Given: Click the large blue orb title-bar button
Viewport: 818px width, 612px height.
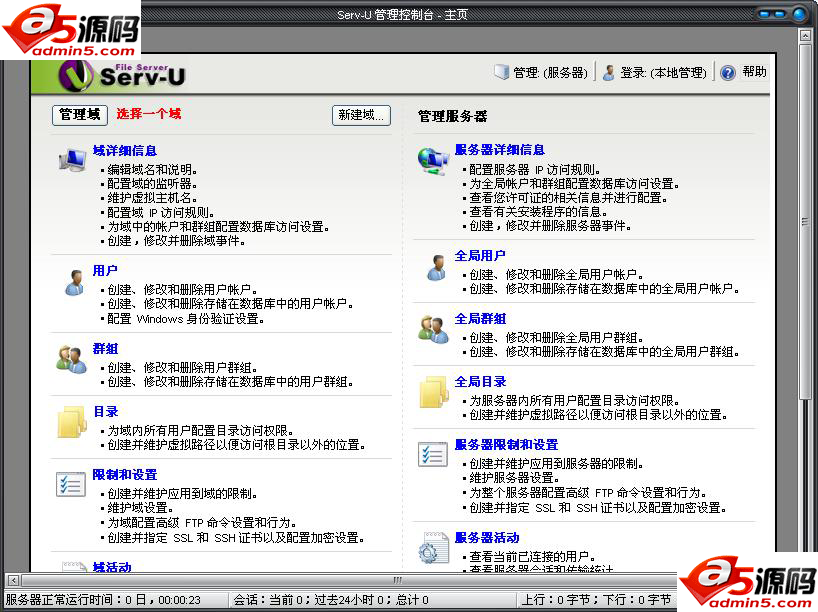Looking at the screenshot, I should pos(799,14).
